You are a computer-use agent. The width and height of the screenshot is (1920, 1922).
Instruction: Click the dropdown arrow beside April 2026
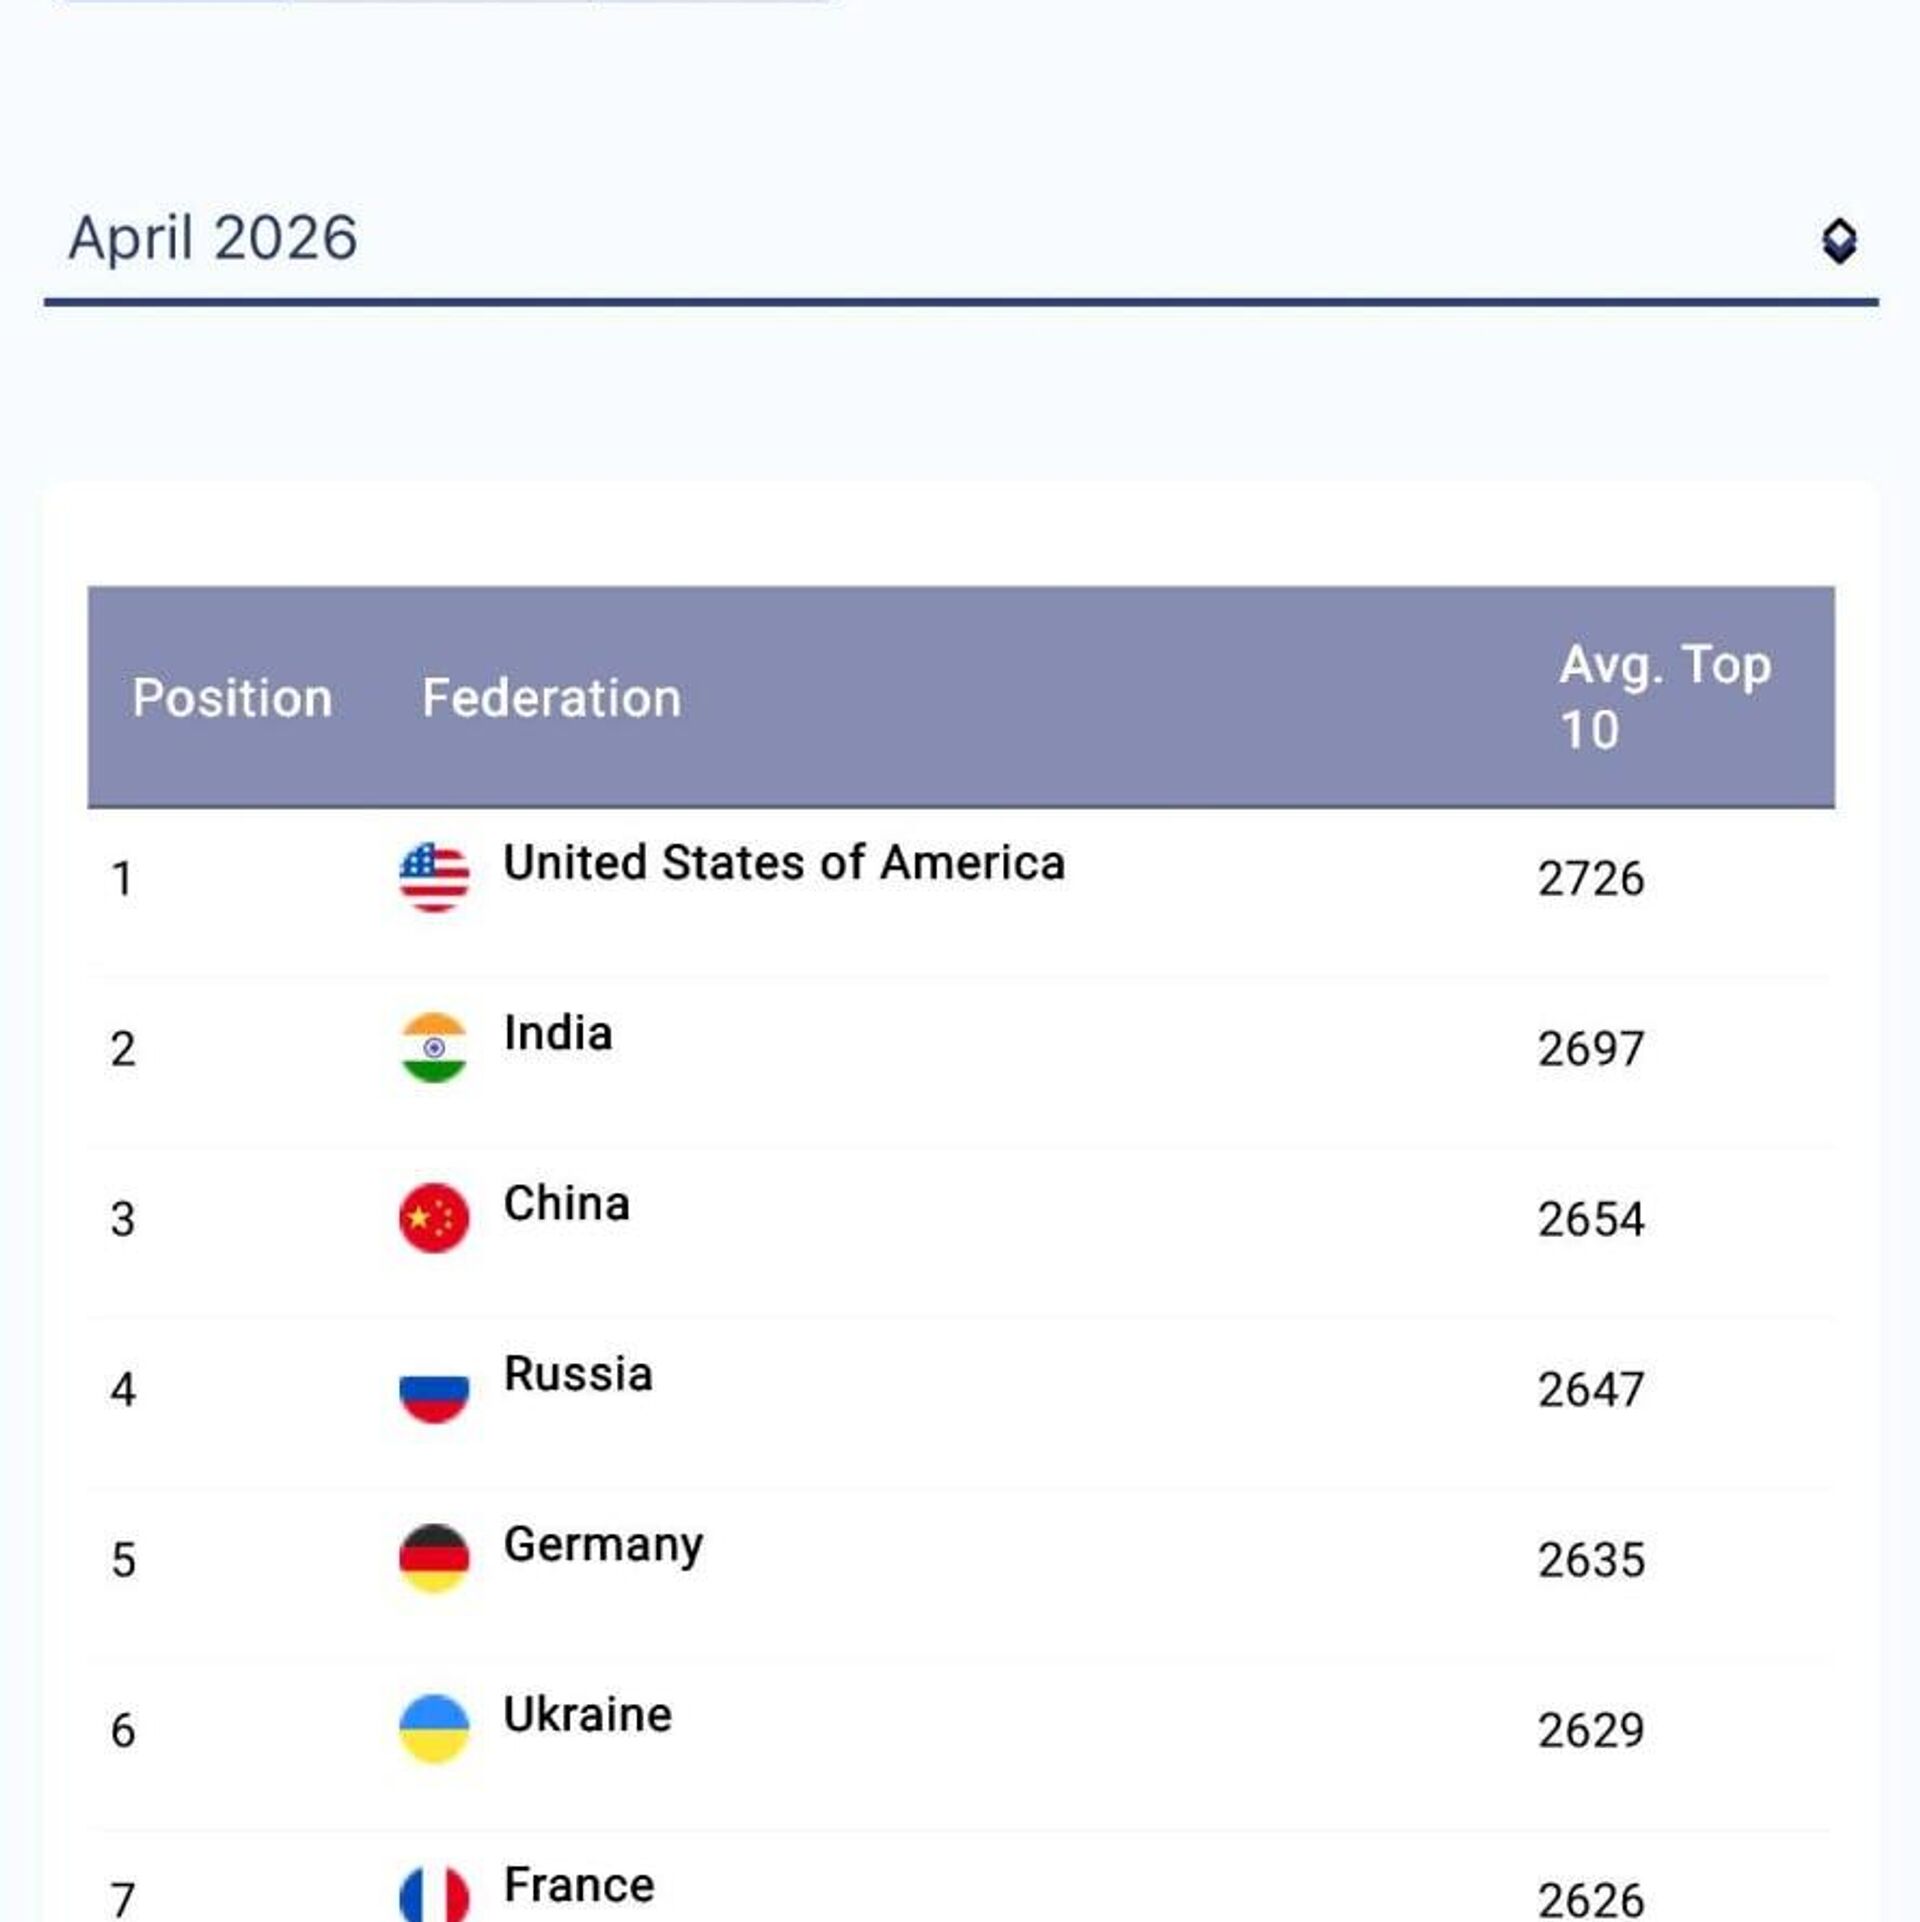tap(1838, 241)
